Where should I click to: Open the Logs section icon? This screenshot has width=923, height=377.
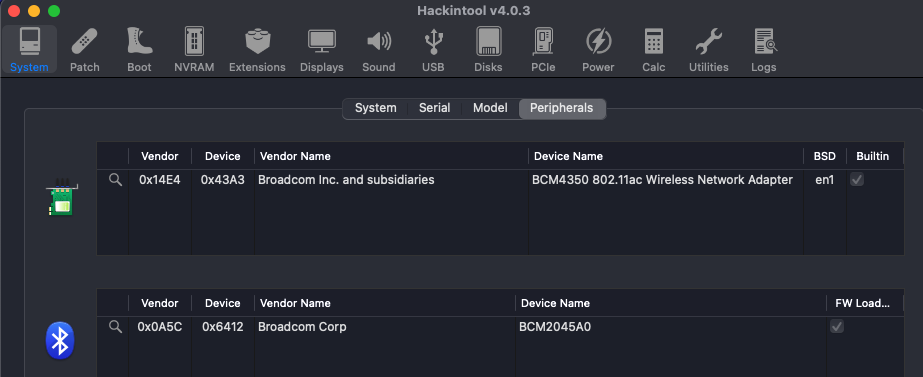click(x=764, y=49)
